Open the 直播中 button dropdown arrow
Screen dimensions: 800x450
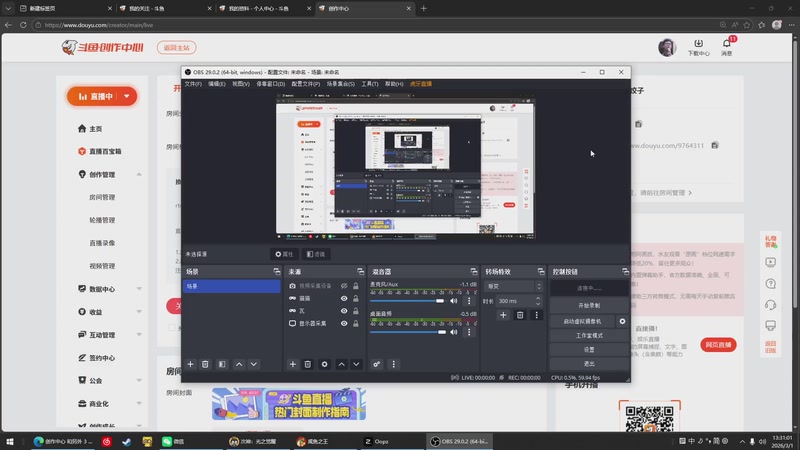pyautogui.click(x=127, y=96)
